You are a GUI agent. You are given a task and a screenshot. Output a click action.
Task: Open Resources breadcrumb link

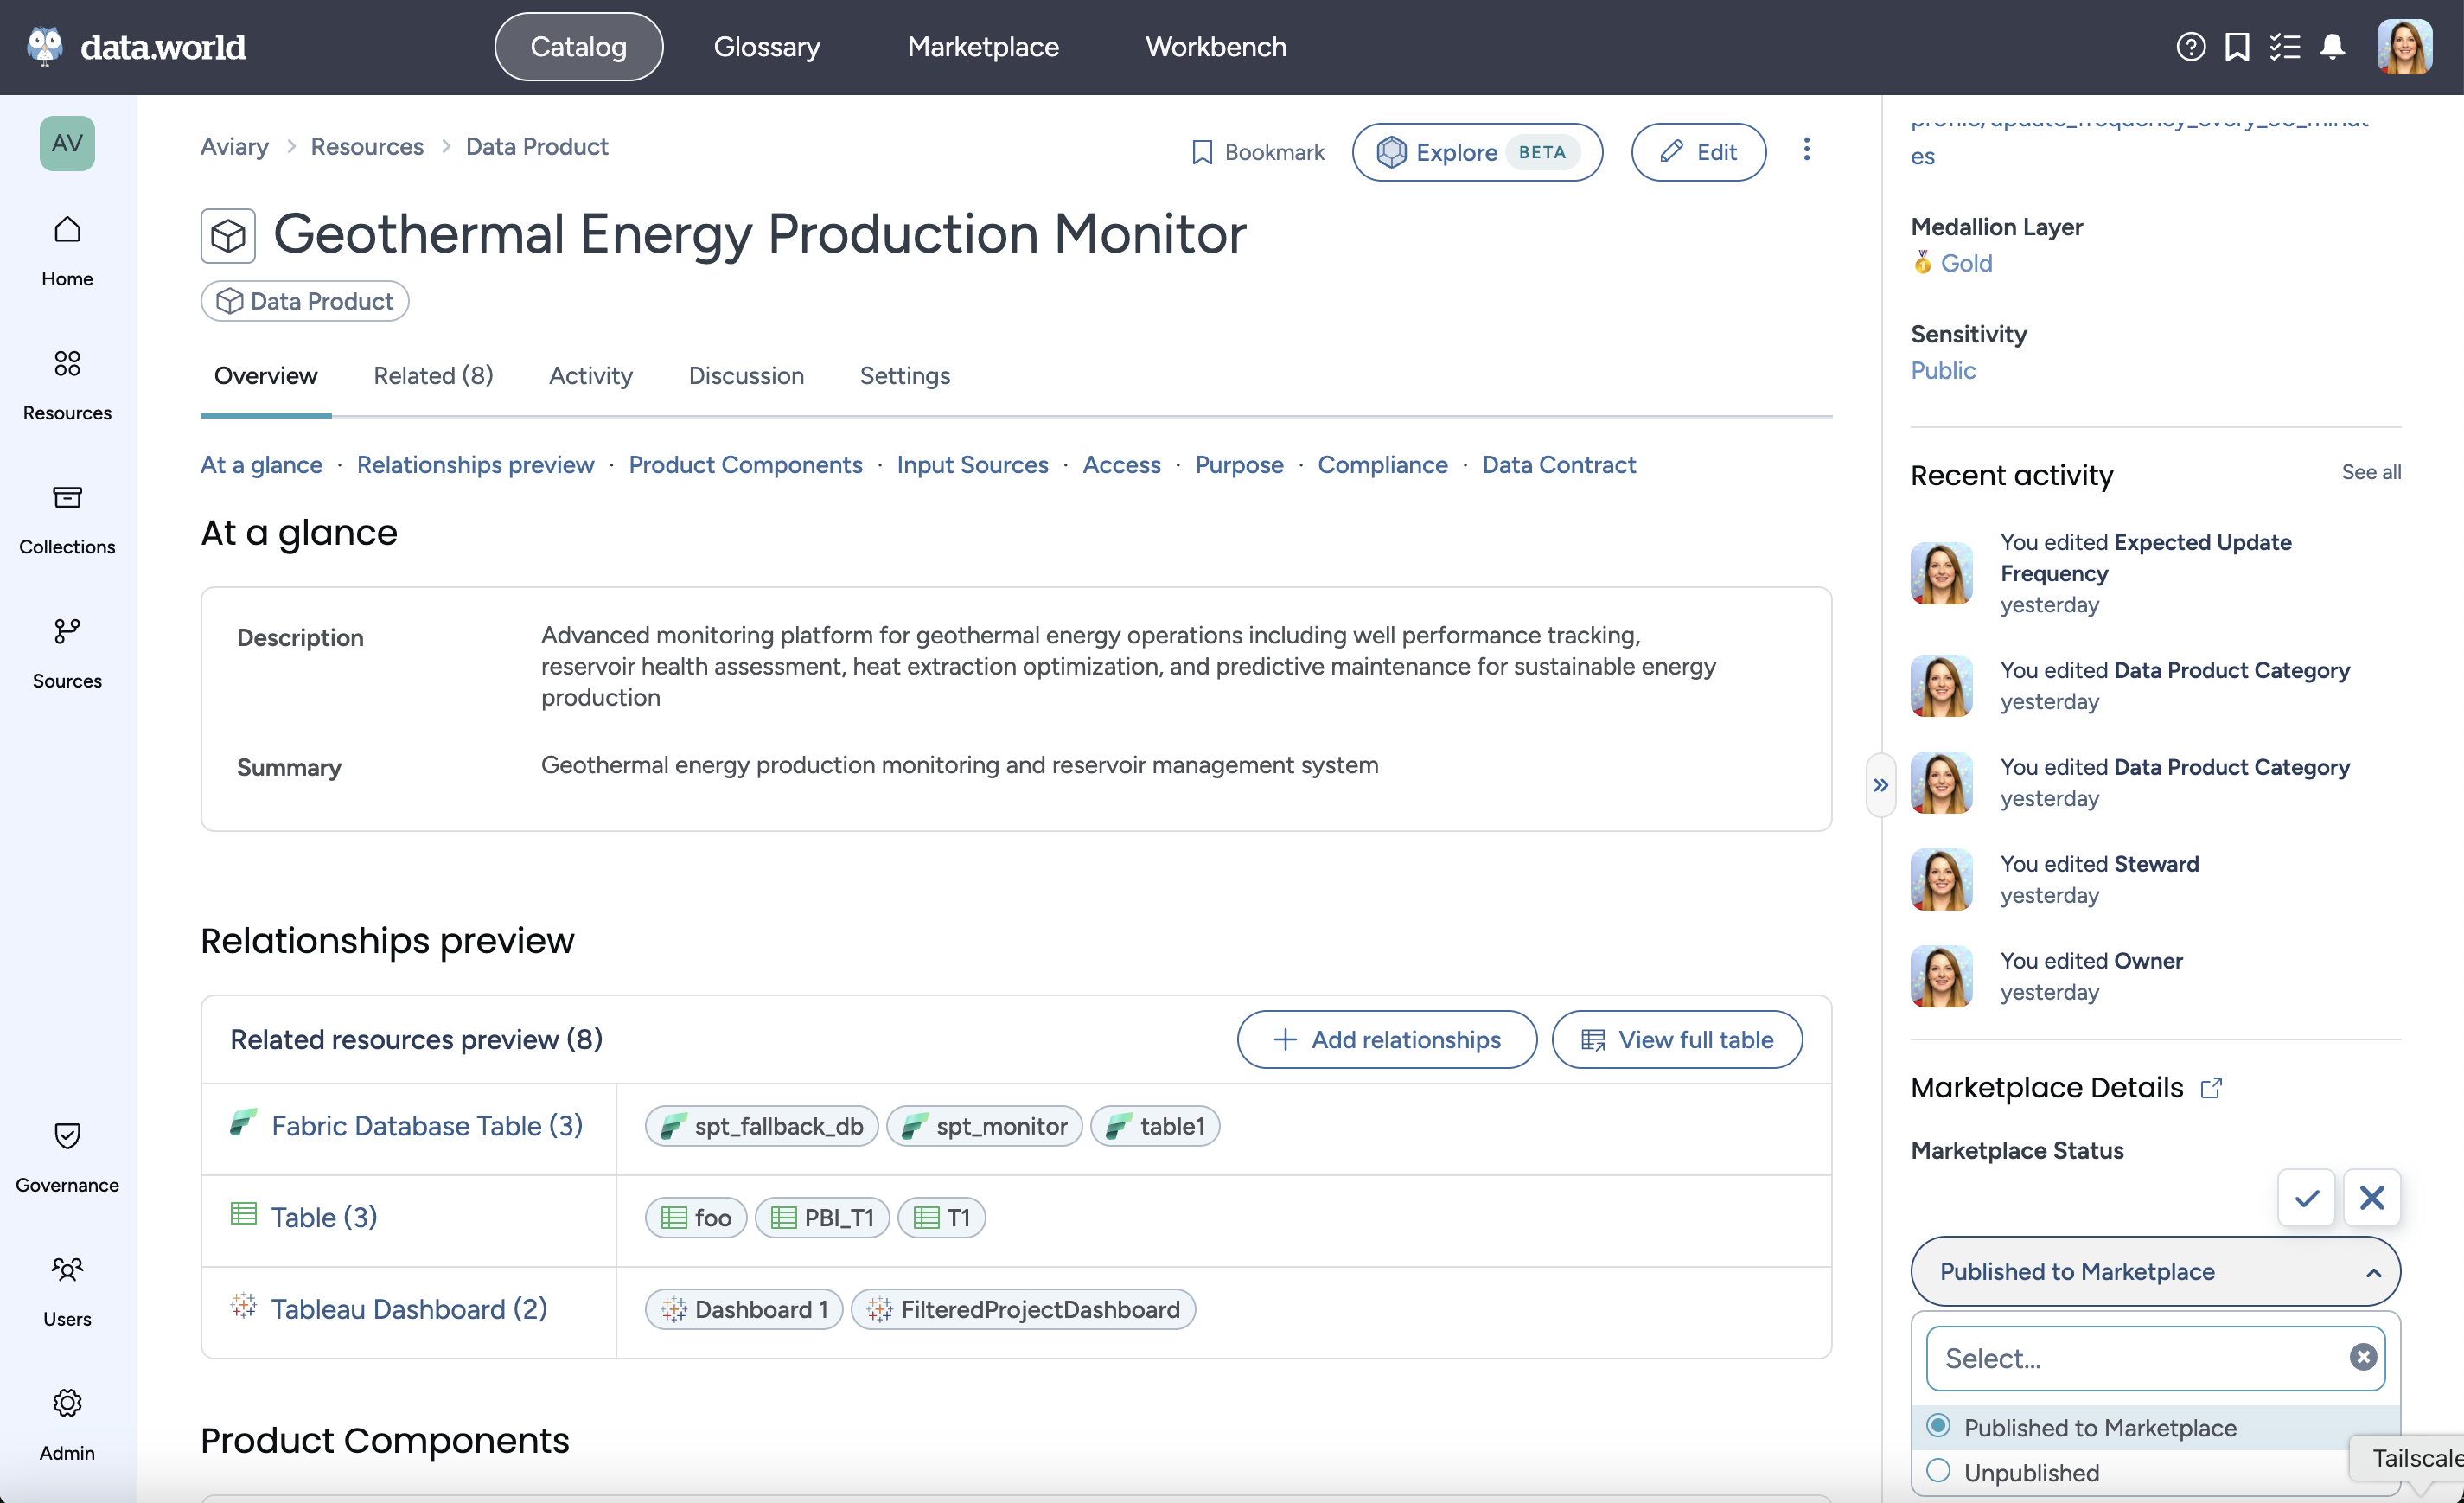367,146
